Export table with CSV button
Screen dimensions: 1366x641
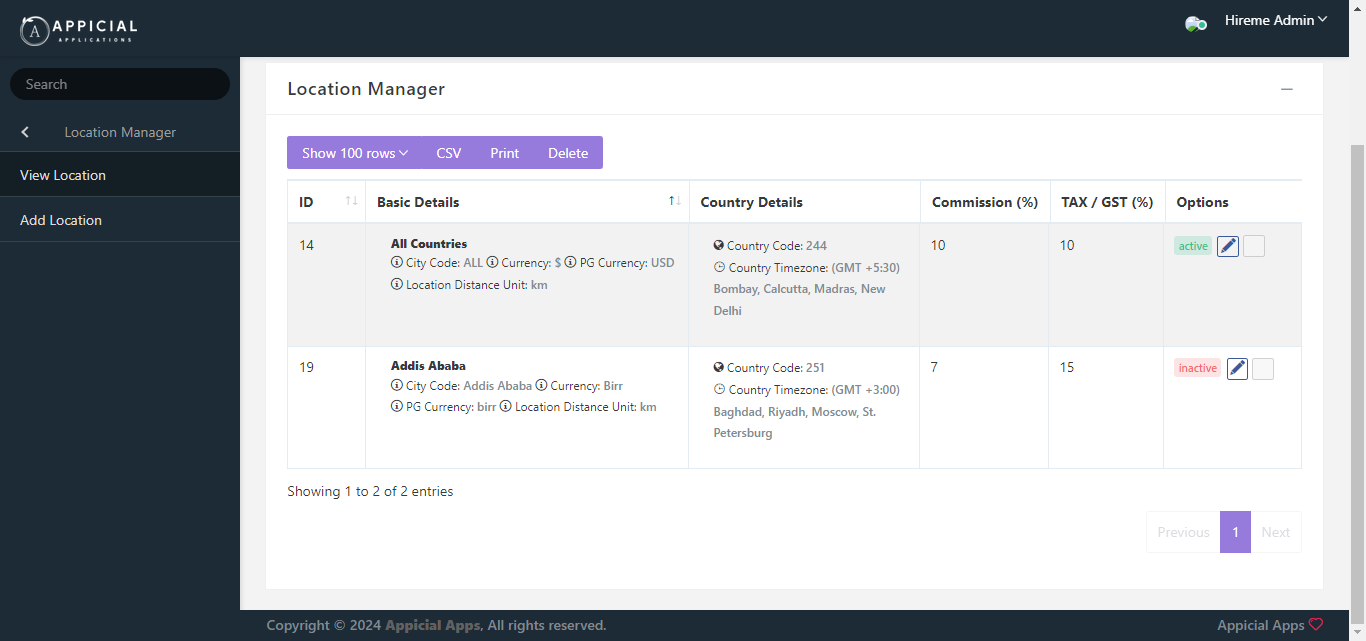[449, 153]
